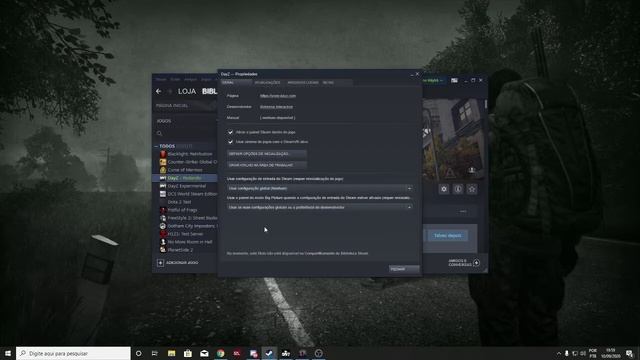Open Microsoft Store from taskbar
This screenshot has height=360, width=640.
tap(188, 353)
